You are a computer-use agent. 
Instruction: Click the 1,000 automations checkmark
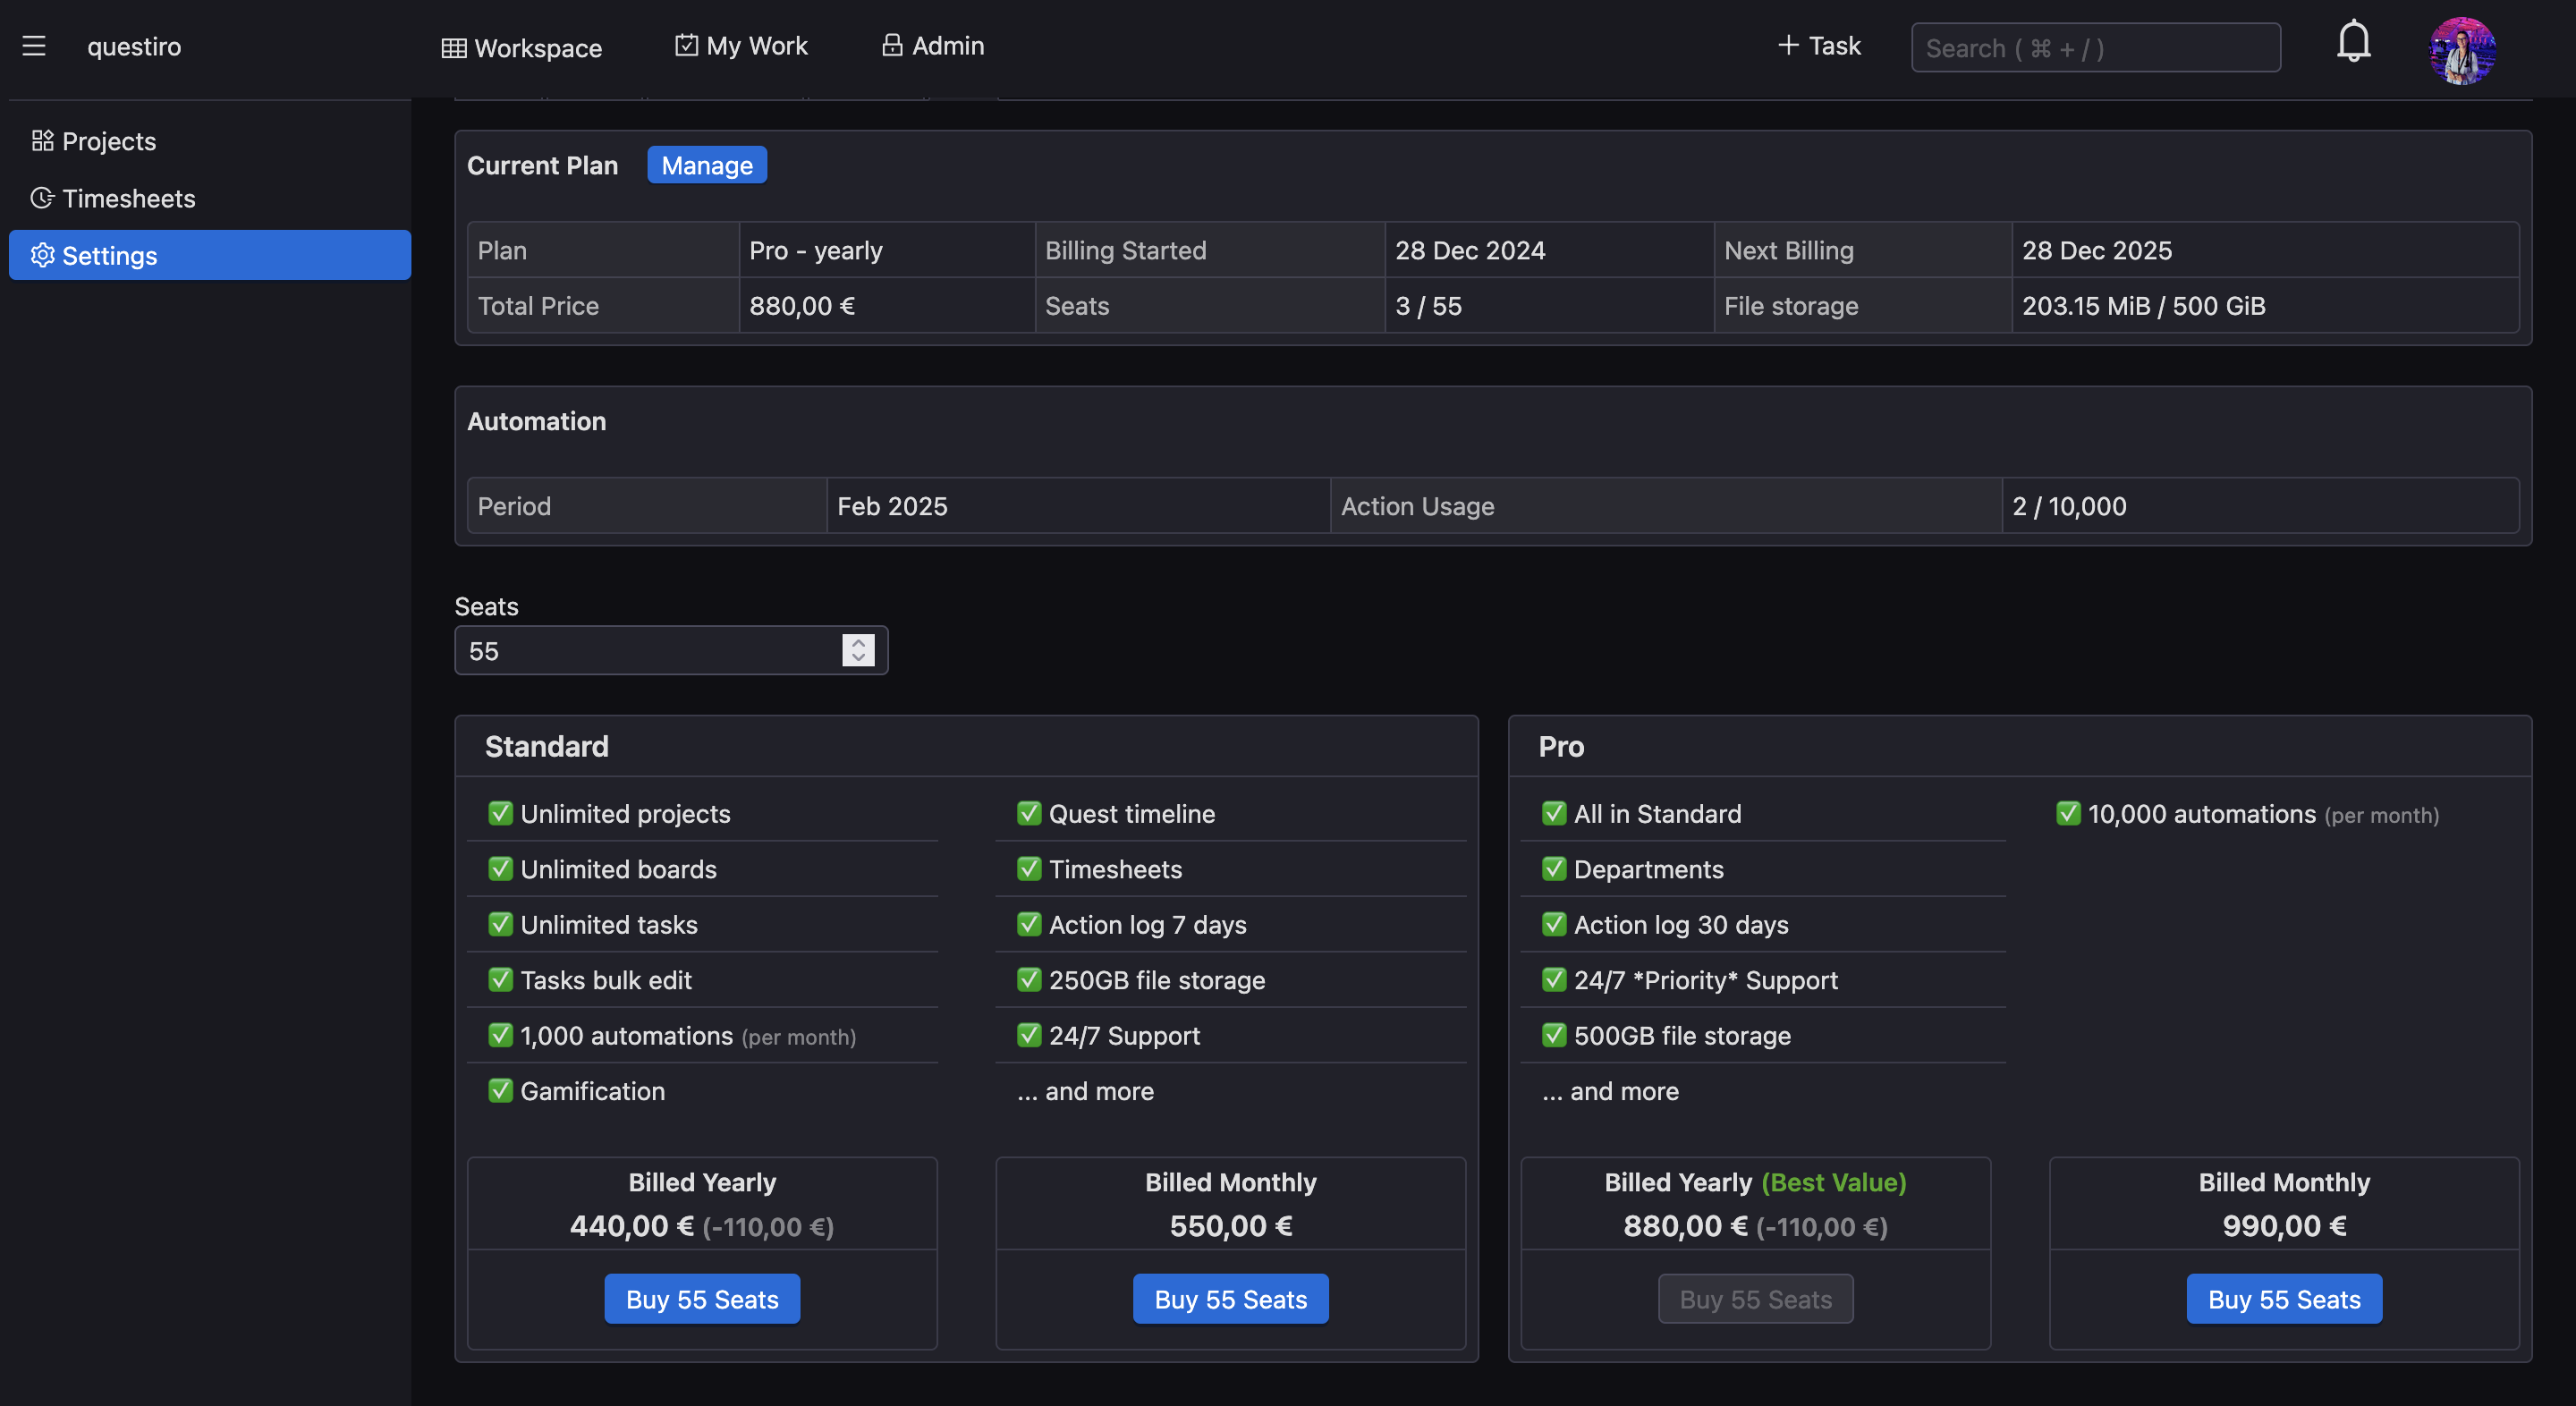click(x=500, y=1035)
